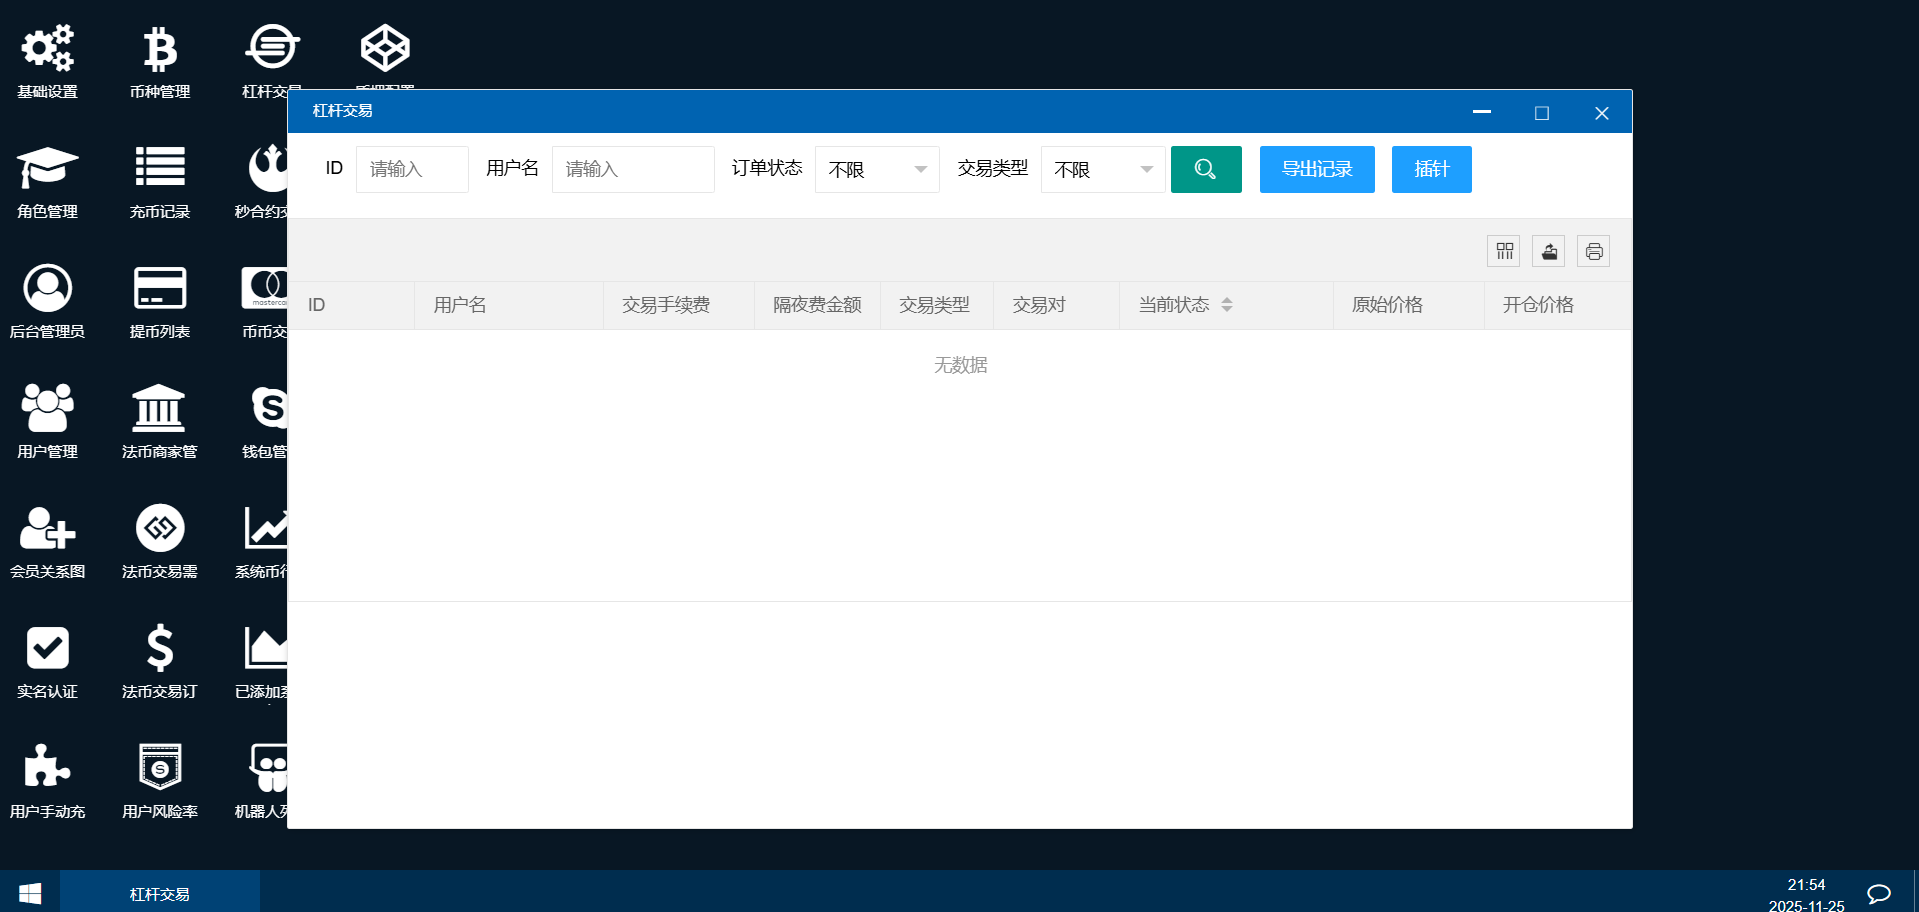Image resolution: width=1919 pixels, height=912 pixels.
Task: Select 杠杆交易 tab in taskbar
Action: (160, 894)
